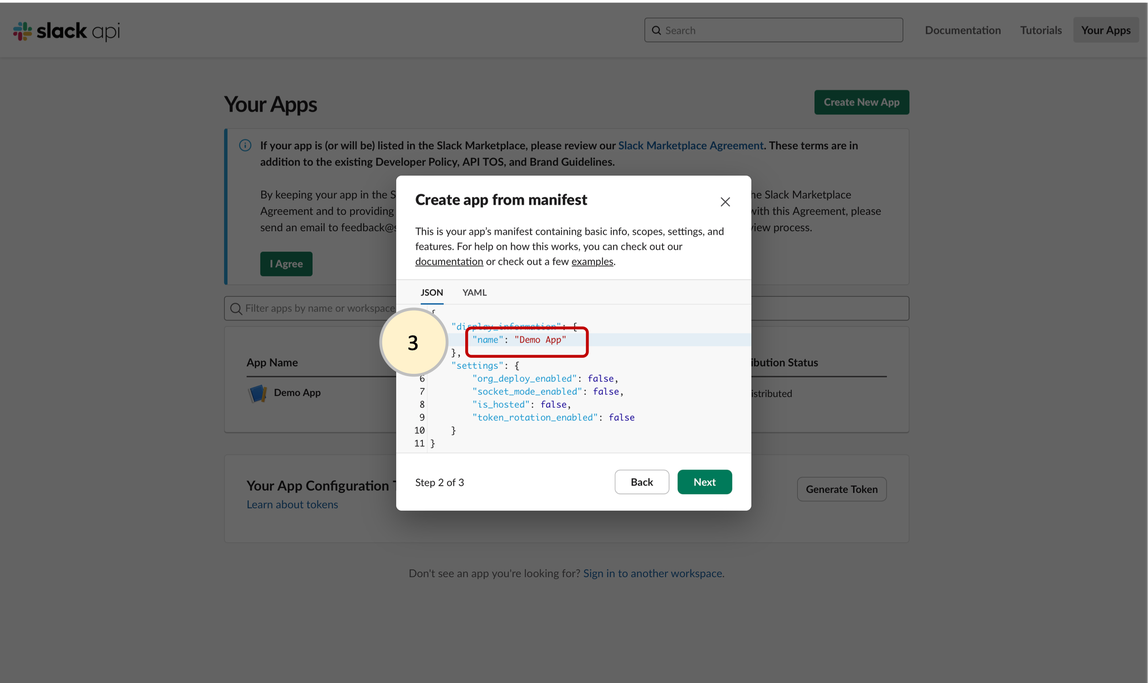This screenshot has height=683, width=1148.
Task: Click the search magnifier icon in header
Action: [657, 31]
